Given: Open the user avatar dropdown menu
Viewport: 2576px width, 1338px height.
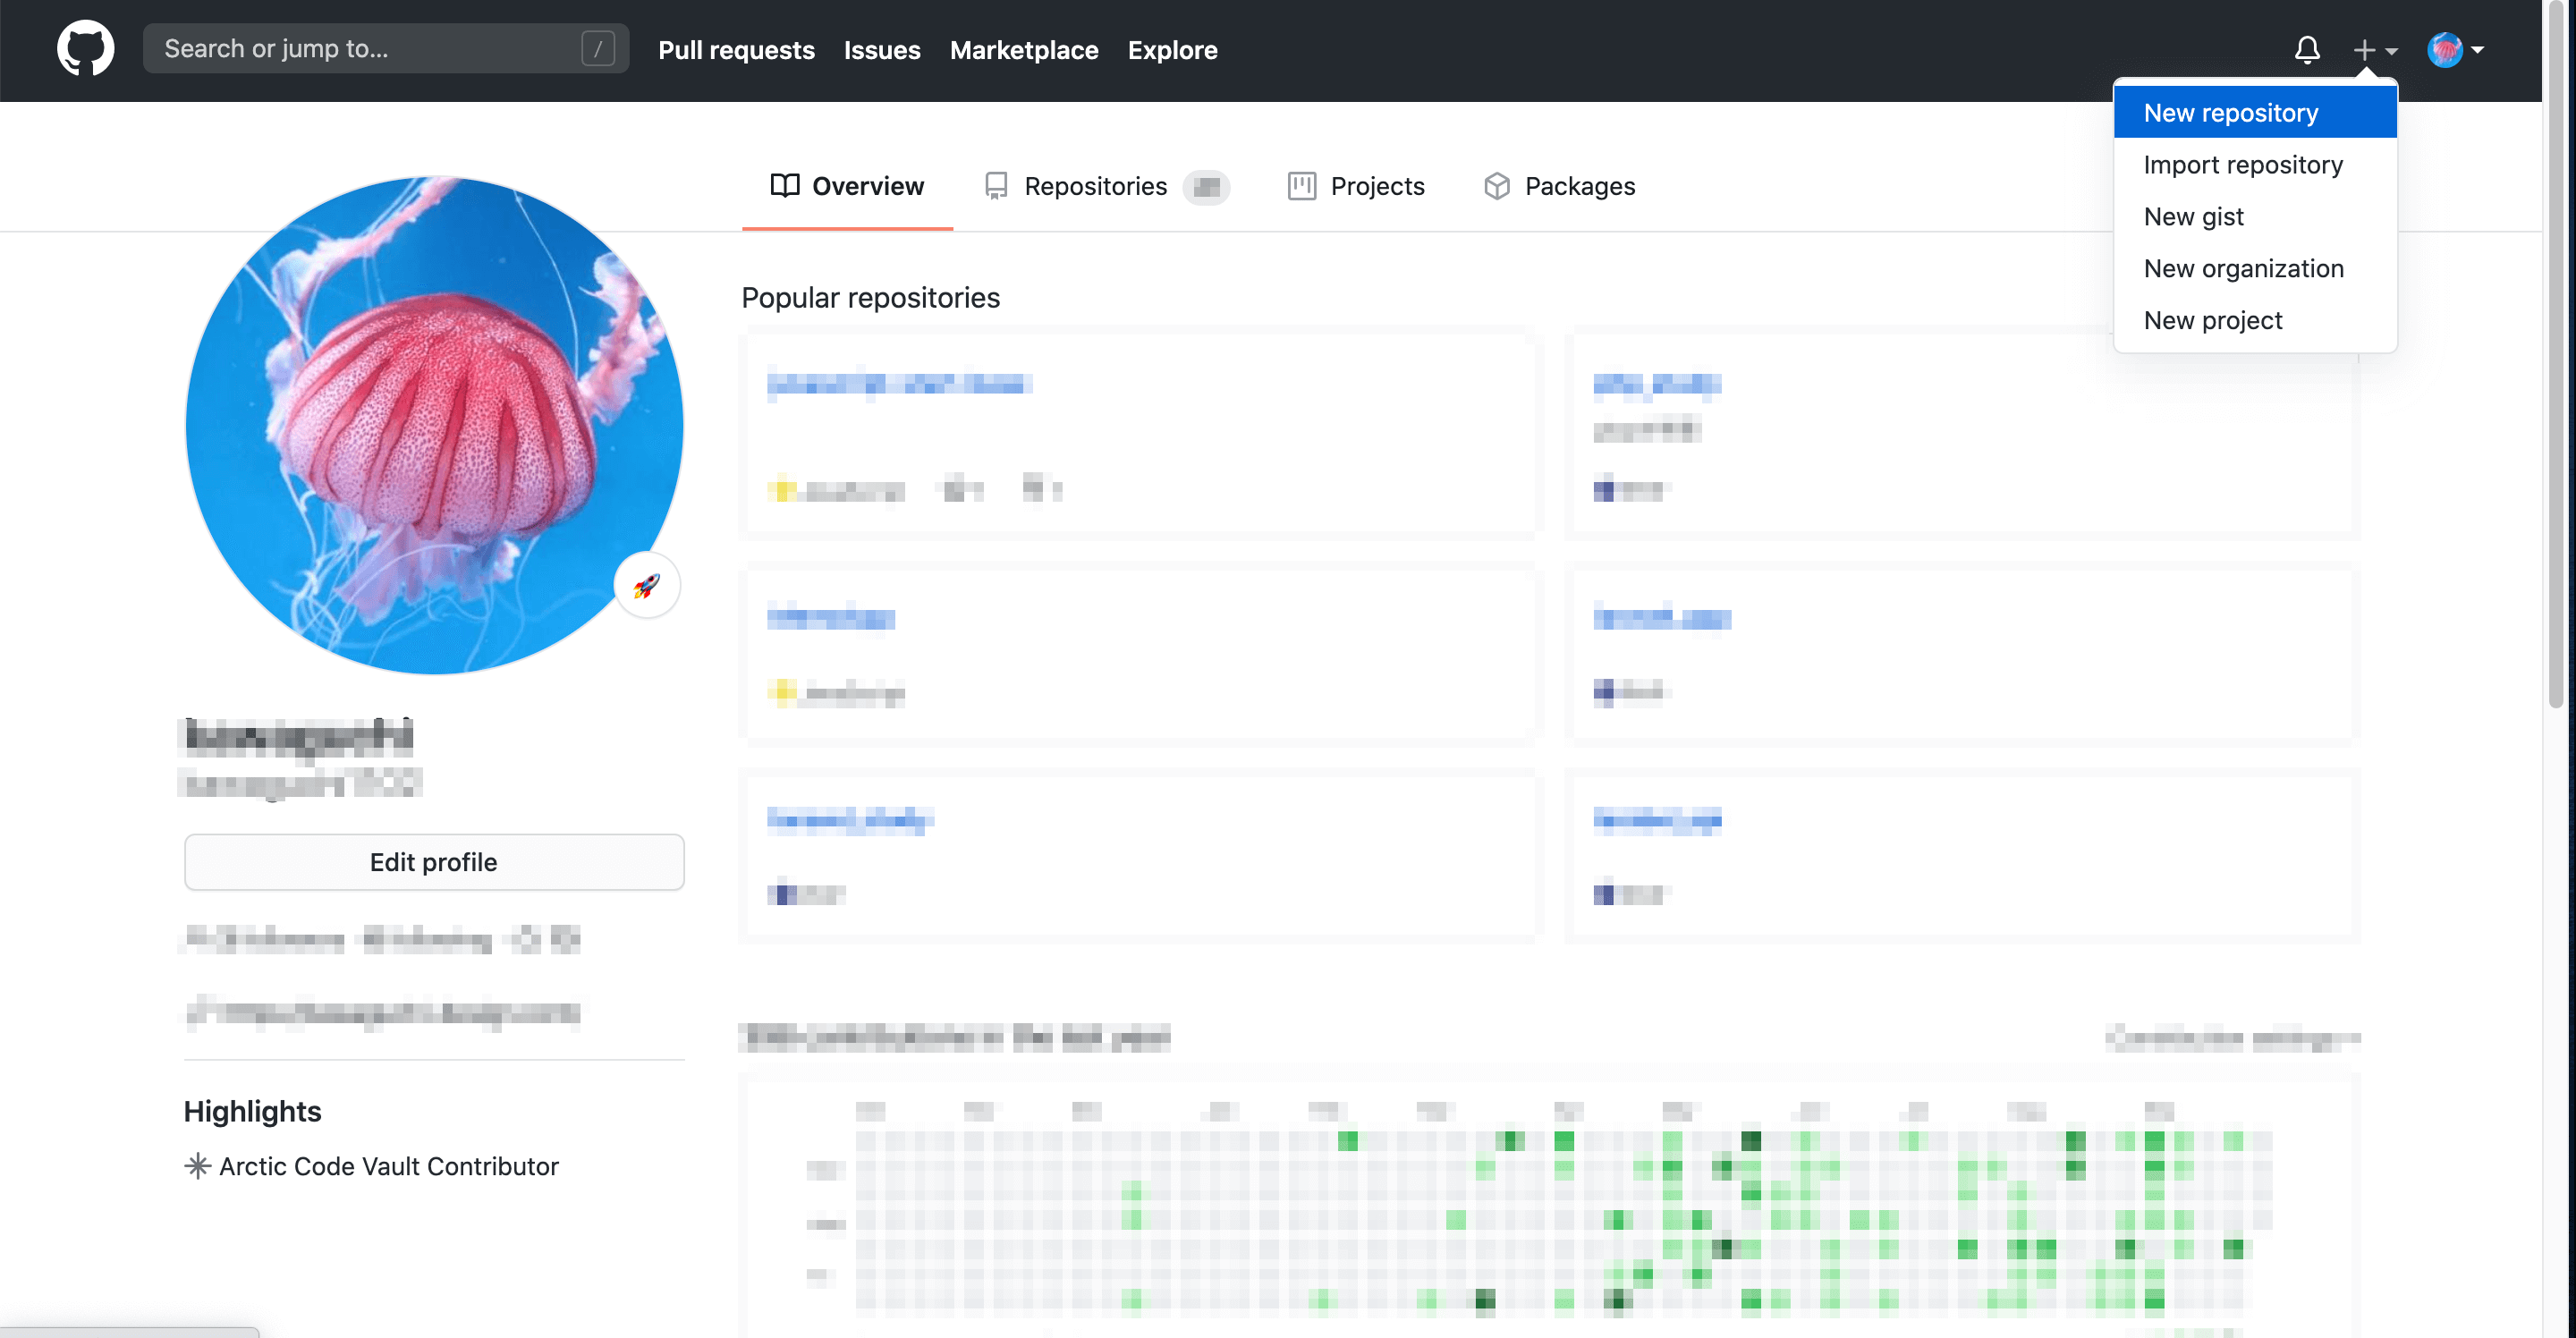Looking at the screenshot, I should pos(2455,49).
